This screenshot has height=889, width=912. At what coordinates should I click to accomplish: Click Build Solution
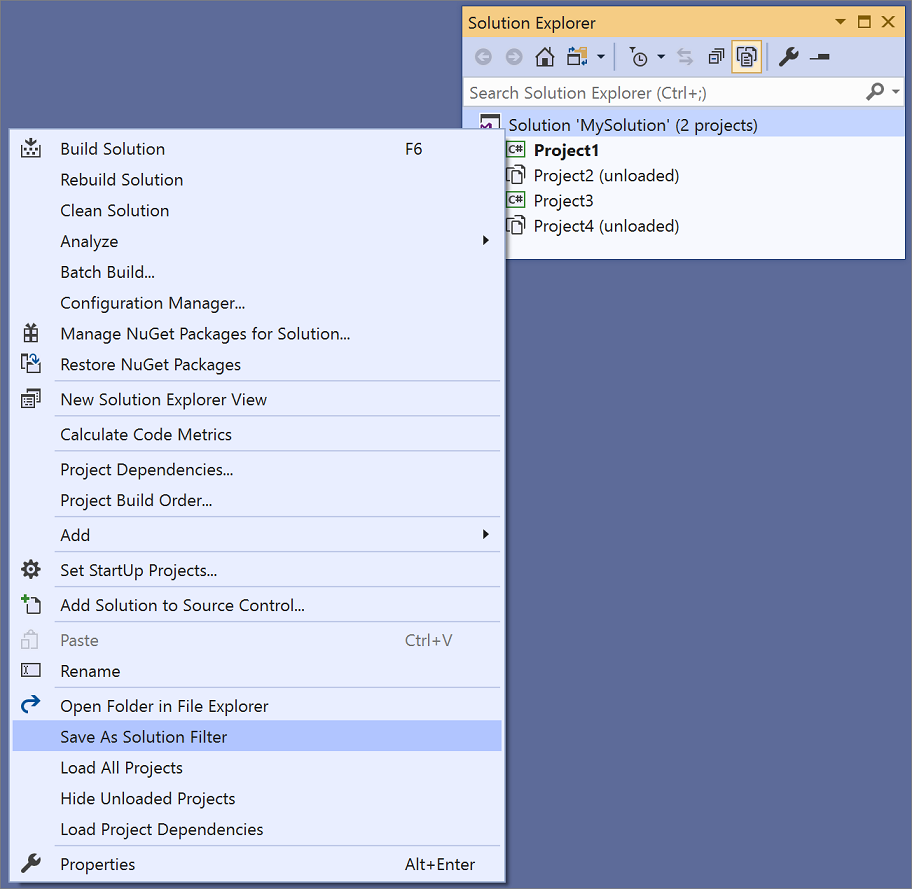pos(112,148)
